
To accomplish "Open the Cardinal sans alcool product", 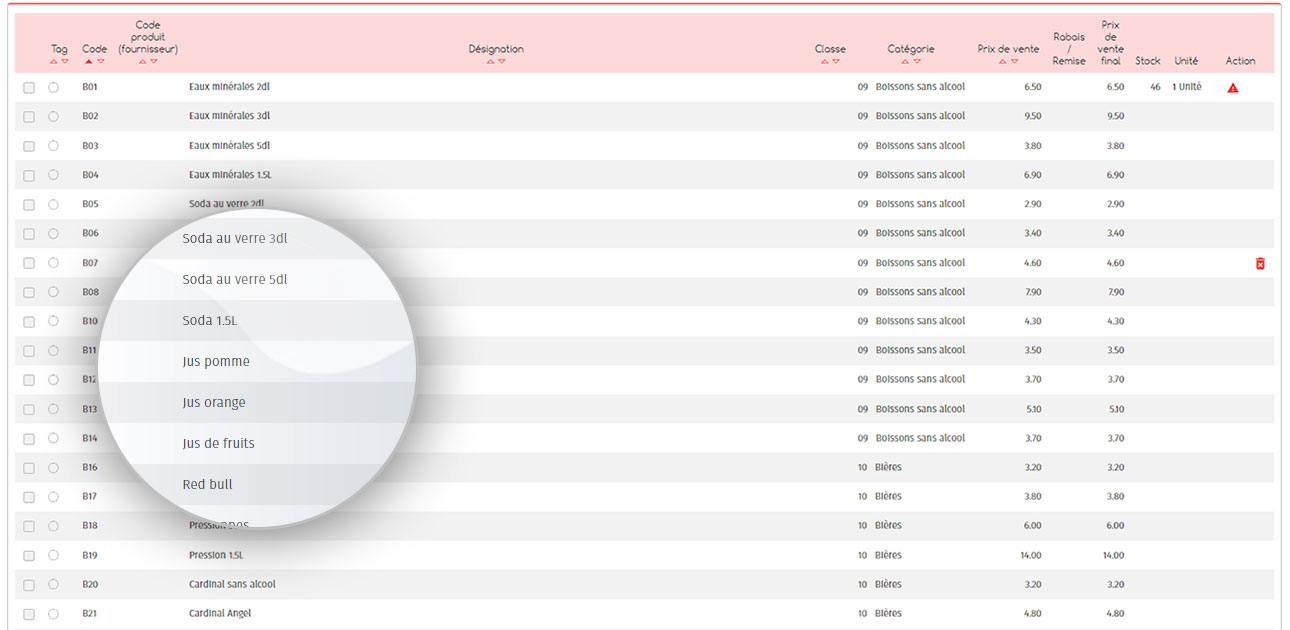I will coord(232,584).
